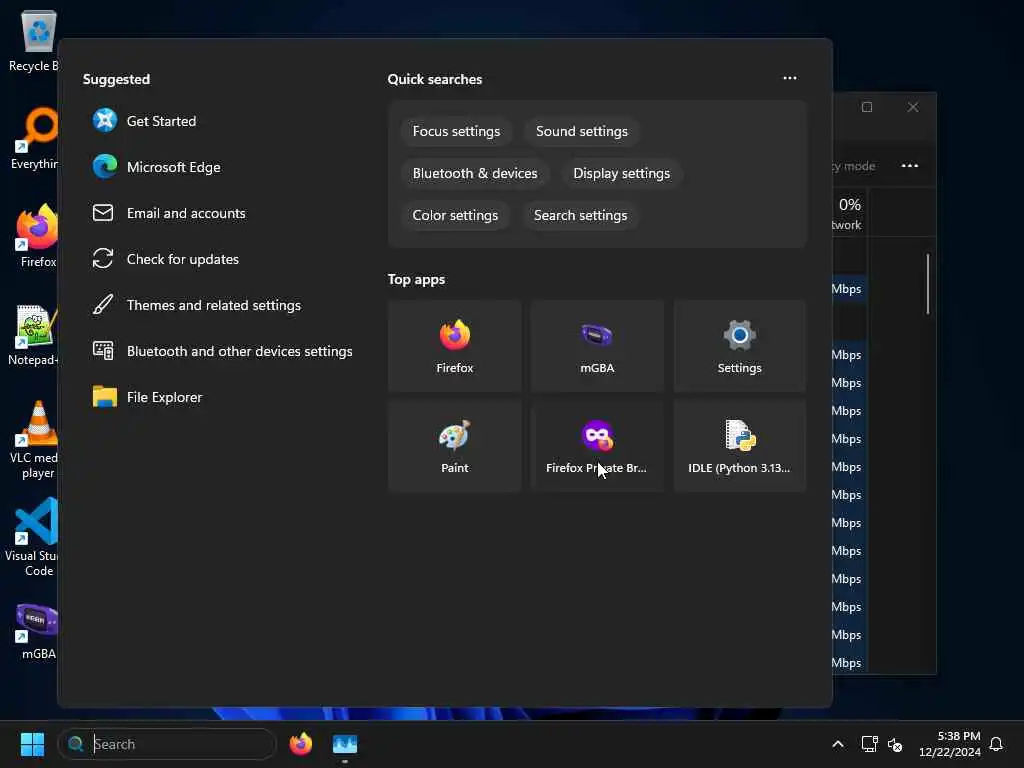
Task: Show hidden system tray icons
Action: (838, 744)
